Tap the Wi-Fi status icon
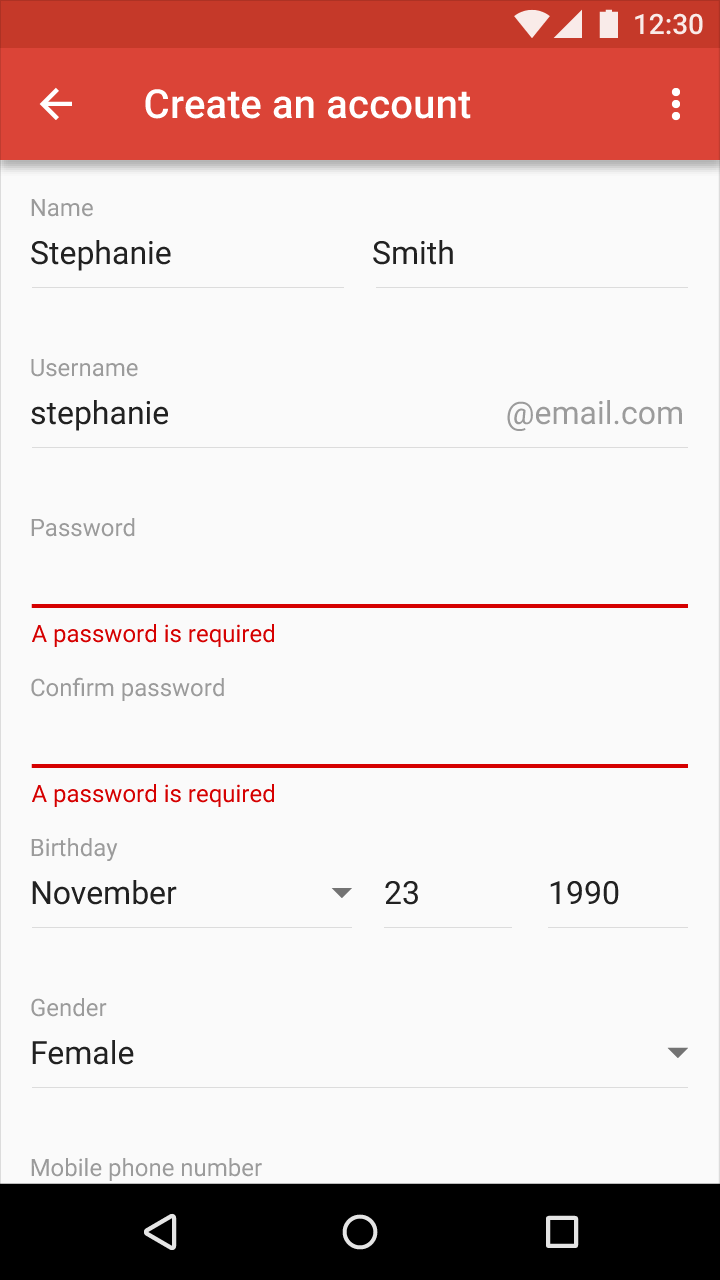 [x=532, y=24]
